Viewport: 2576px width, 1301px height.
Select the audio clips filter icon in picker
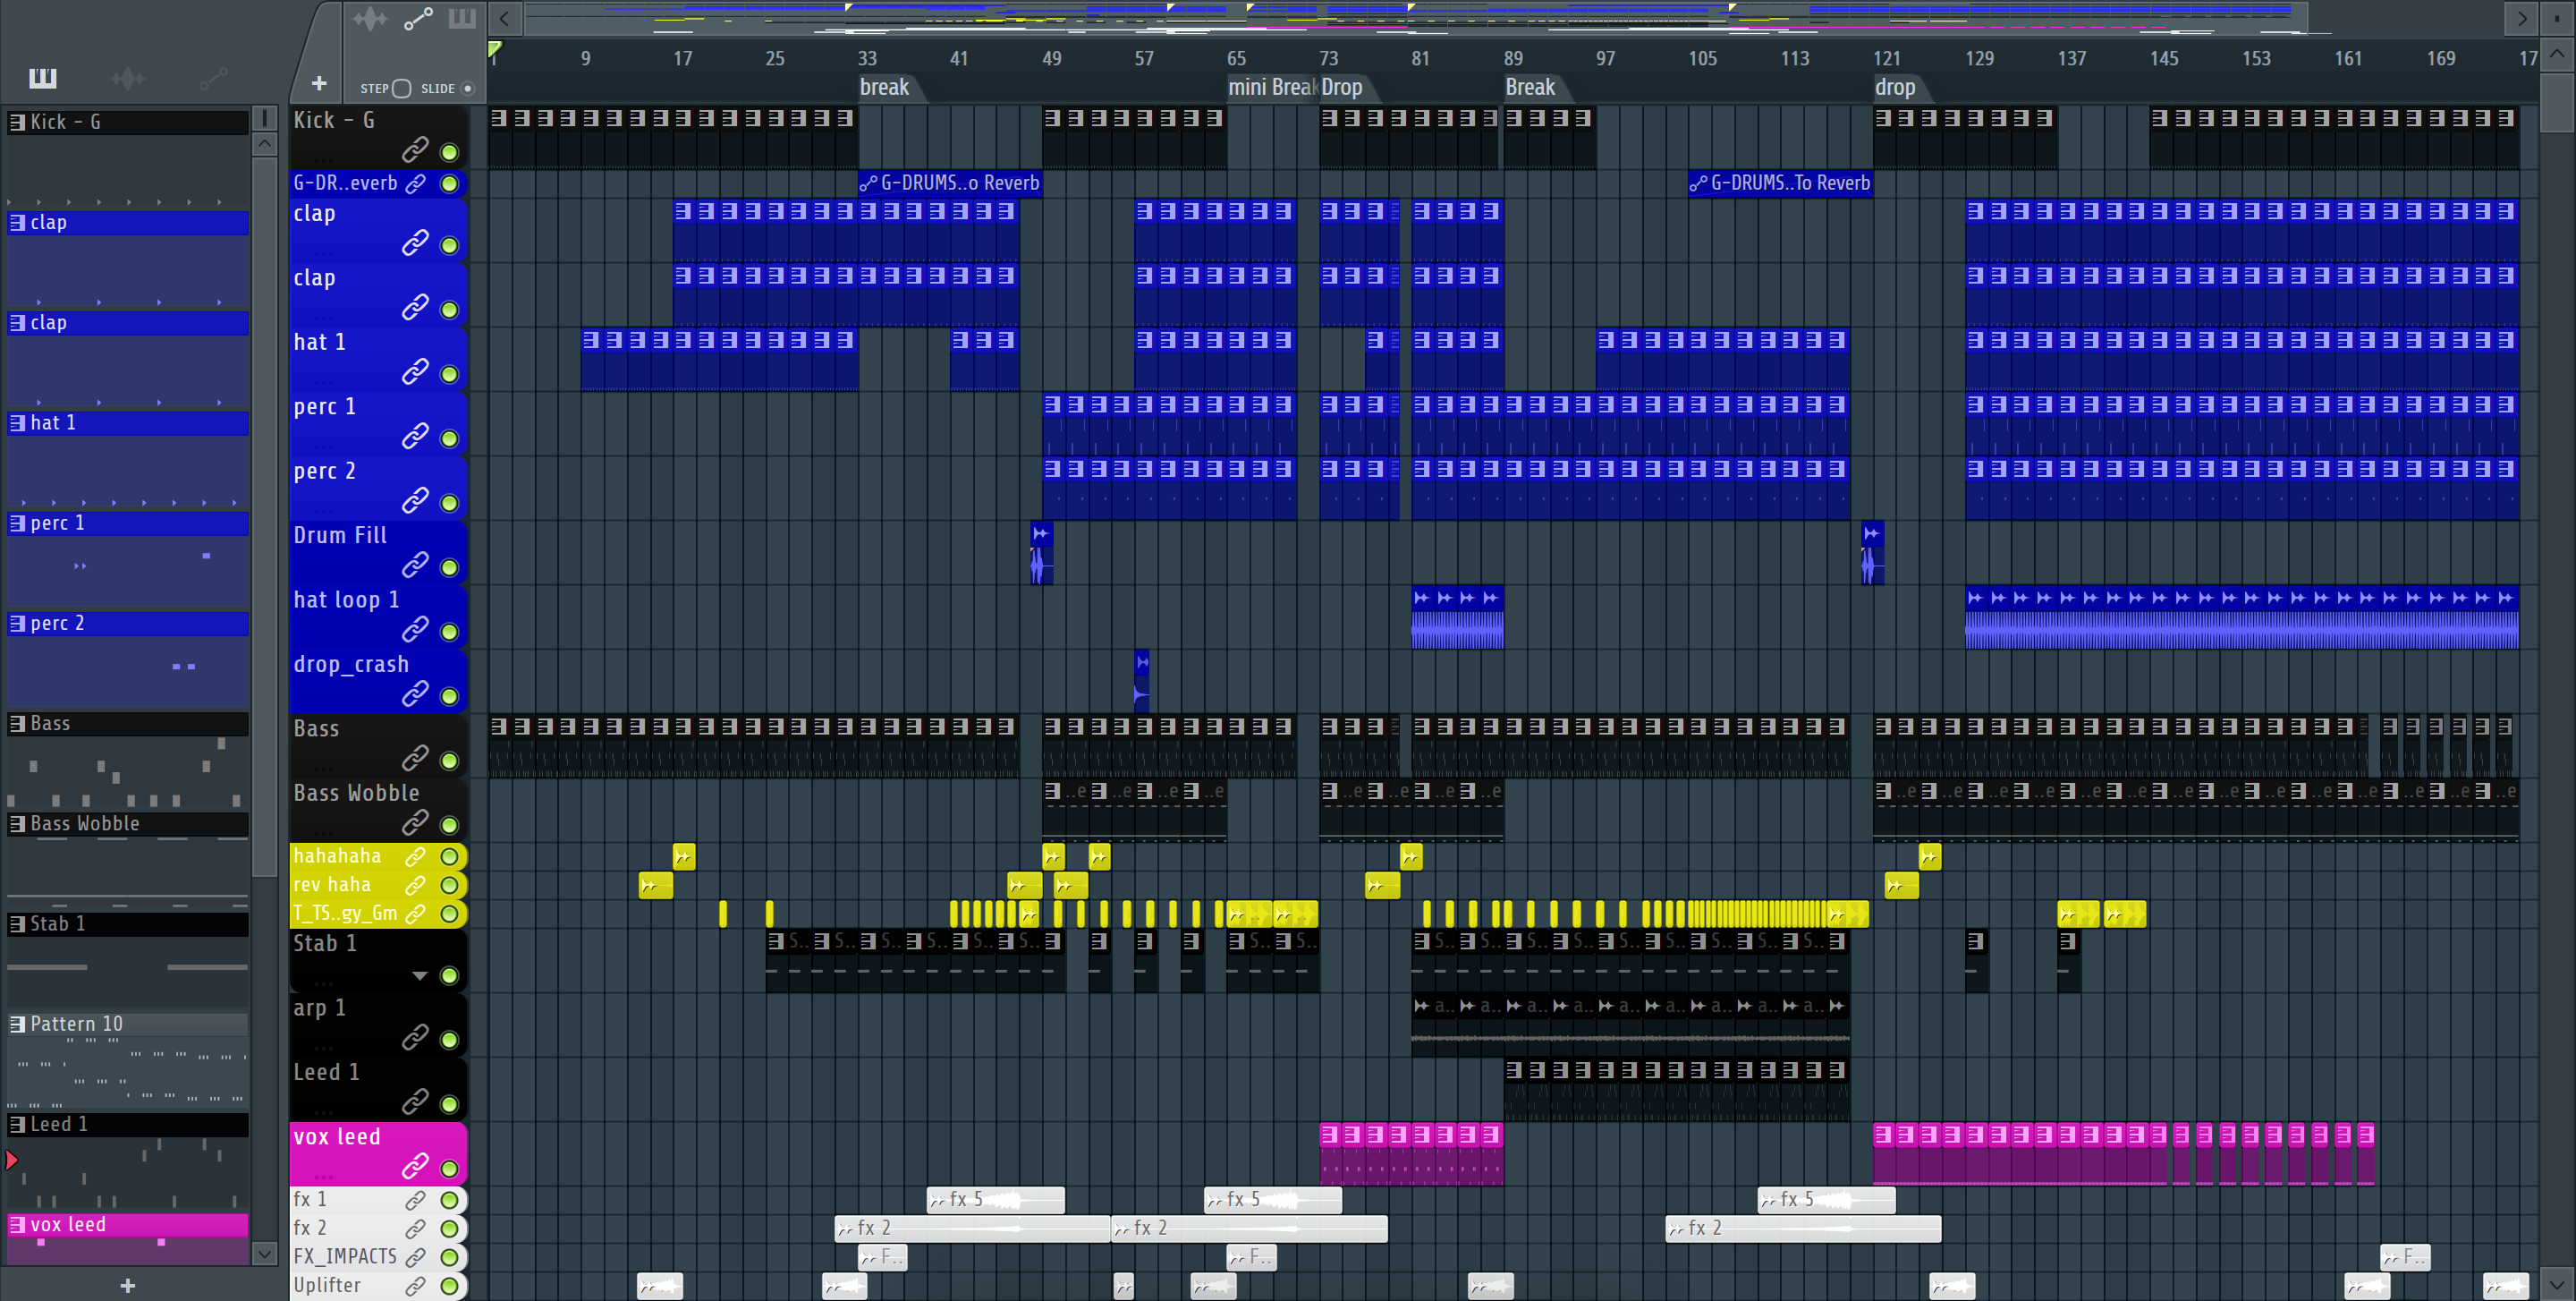[x=128, y=77]
